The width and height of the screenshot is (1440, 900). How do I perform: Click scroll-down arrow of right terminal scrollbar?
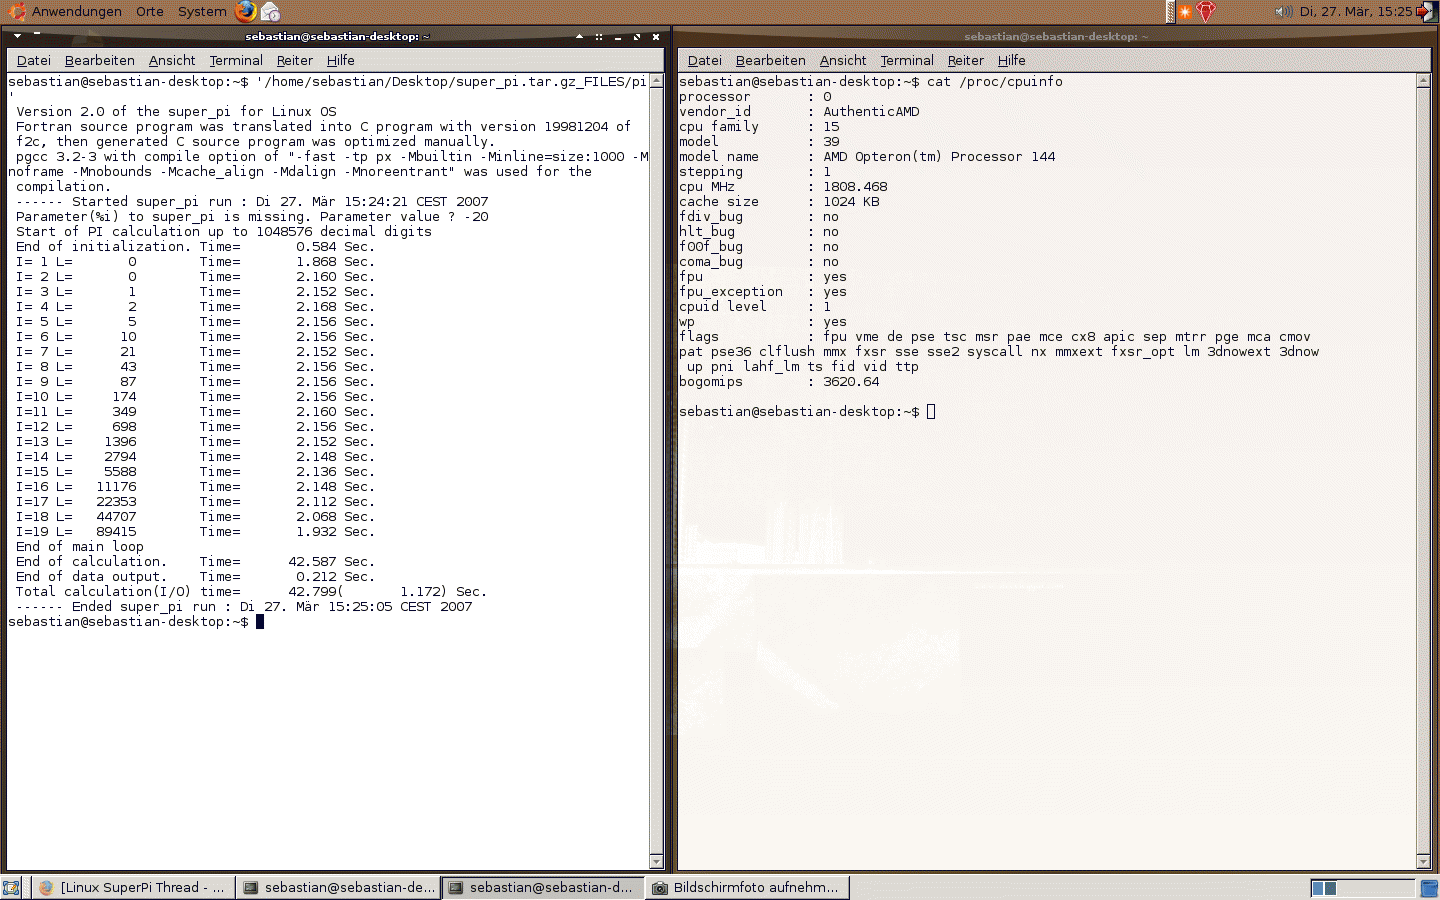(1424, 862)
